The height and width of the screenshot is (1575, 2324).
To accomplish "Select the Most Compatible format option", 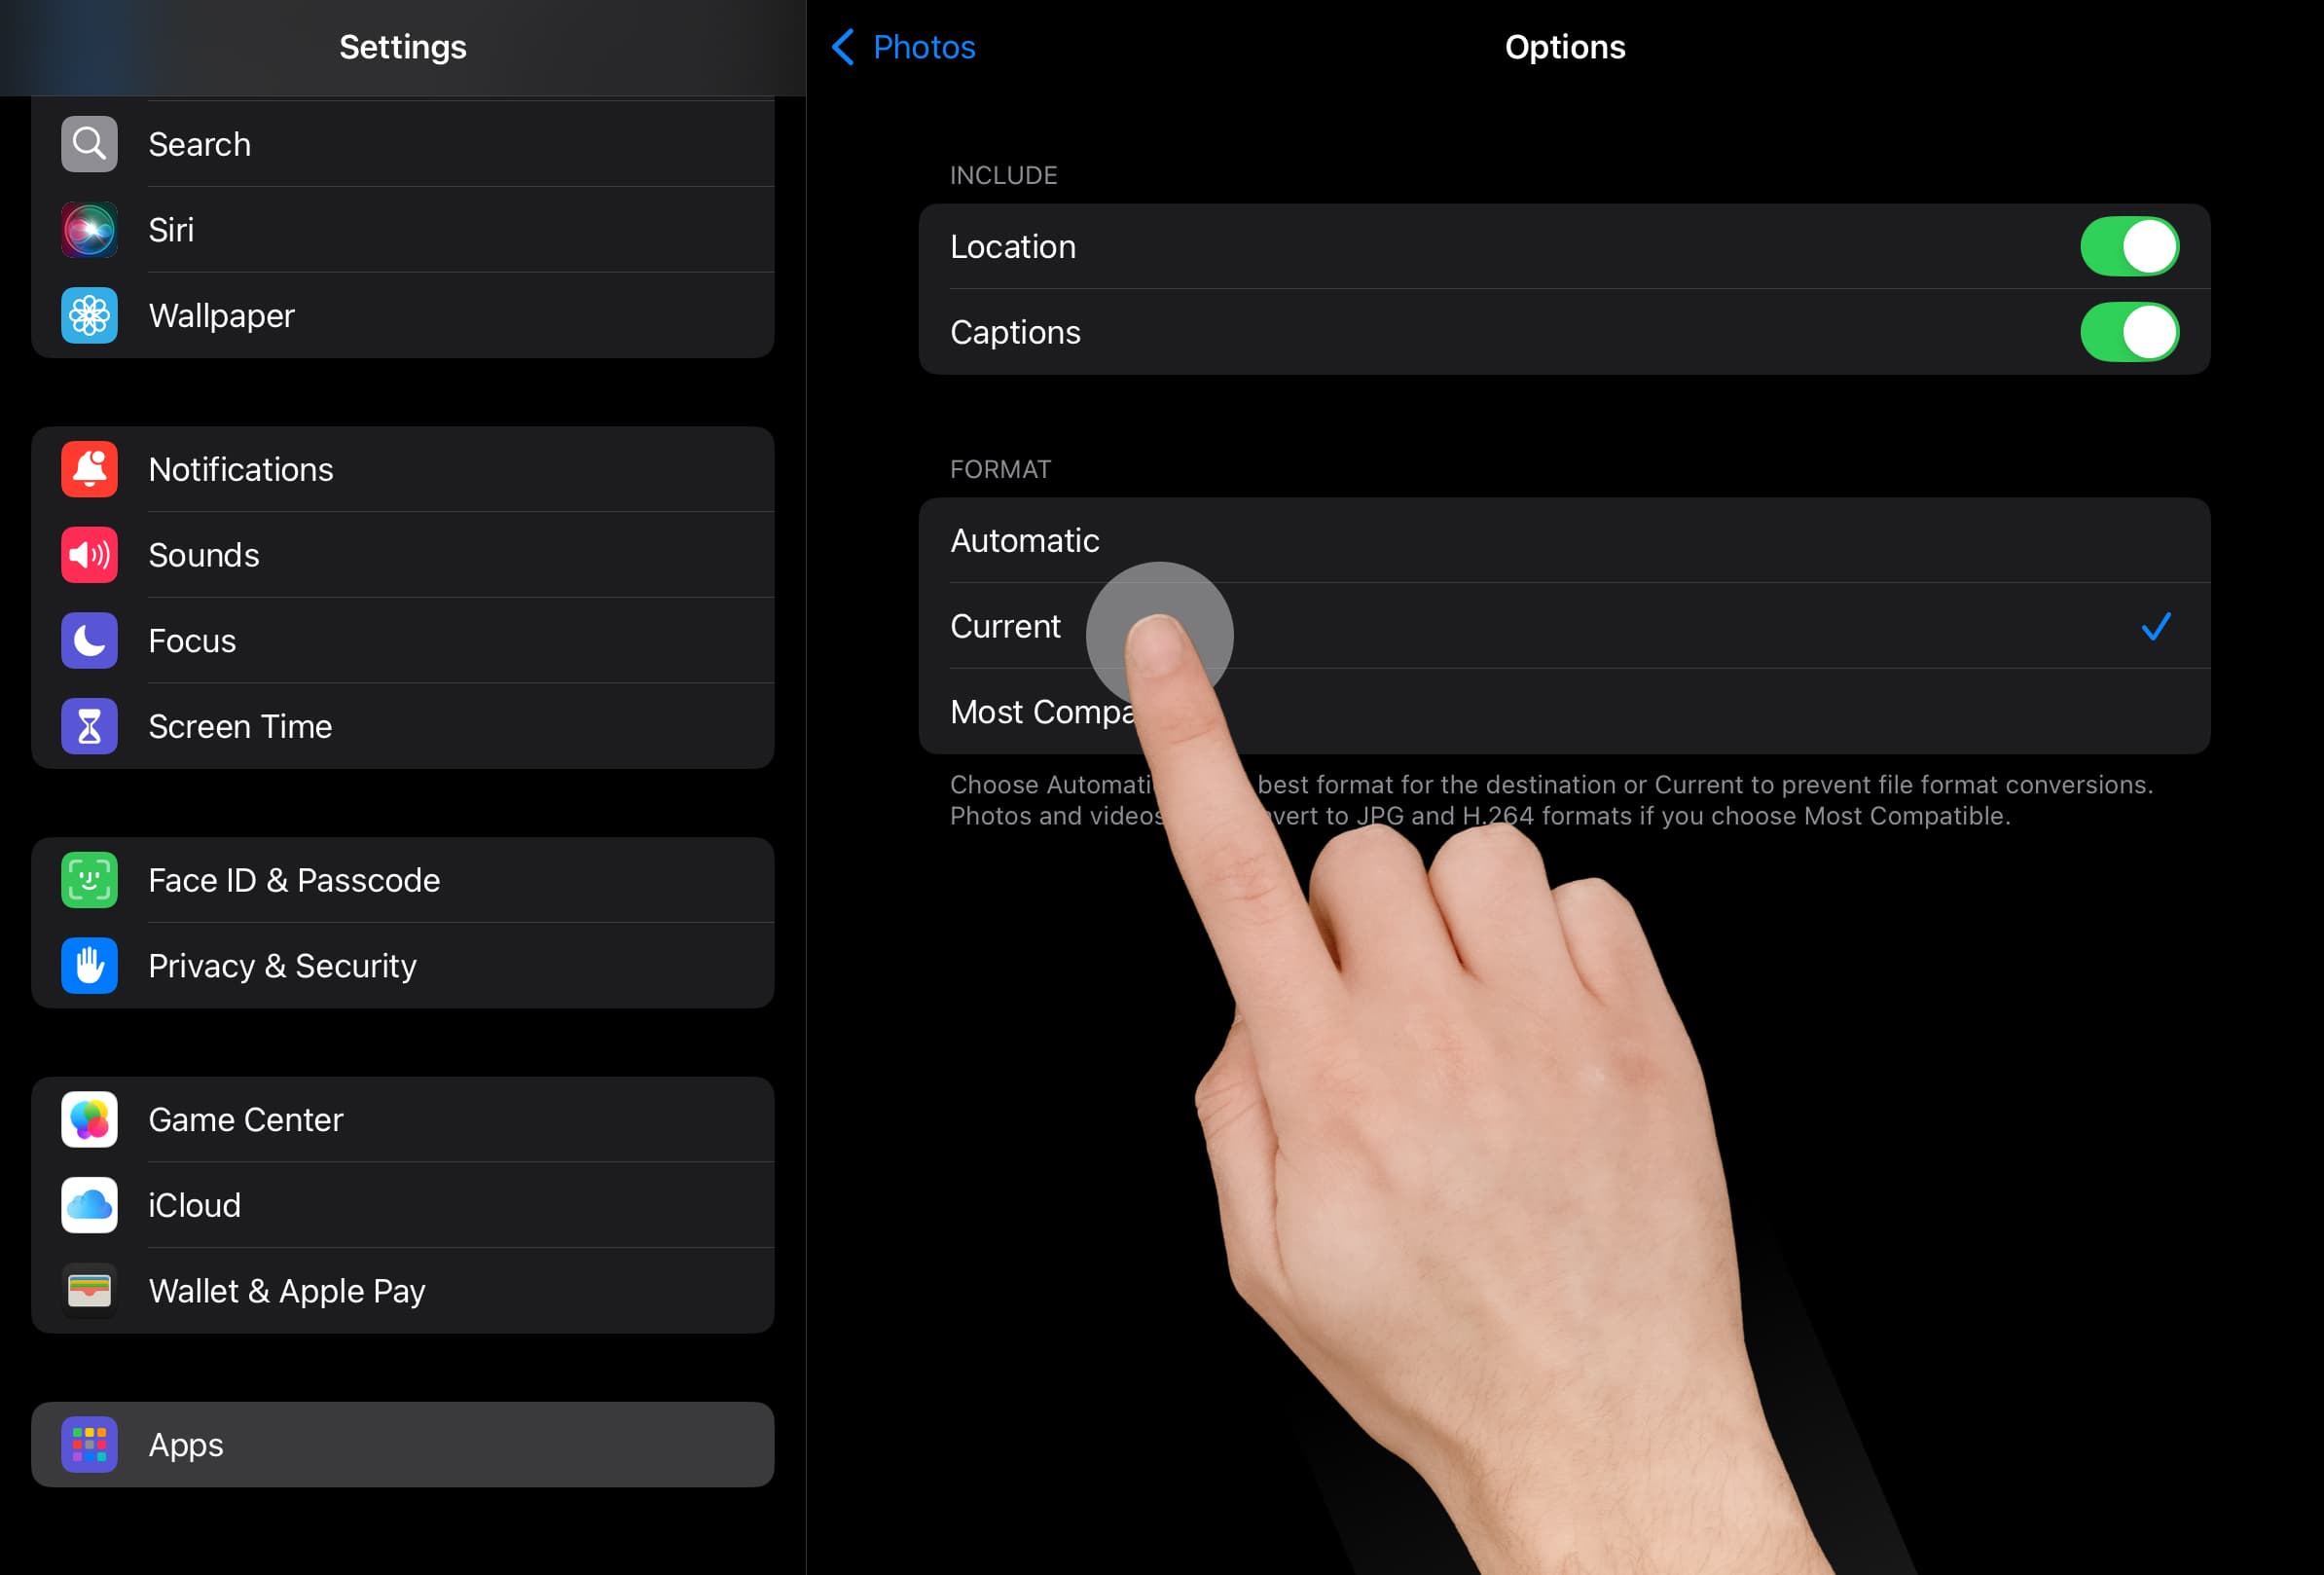I will point(1565,712).
